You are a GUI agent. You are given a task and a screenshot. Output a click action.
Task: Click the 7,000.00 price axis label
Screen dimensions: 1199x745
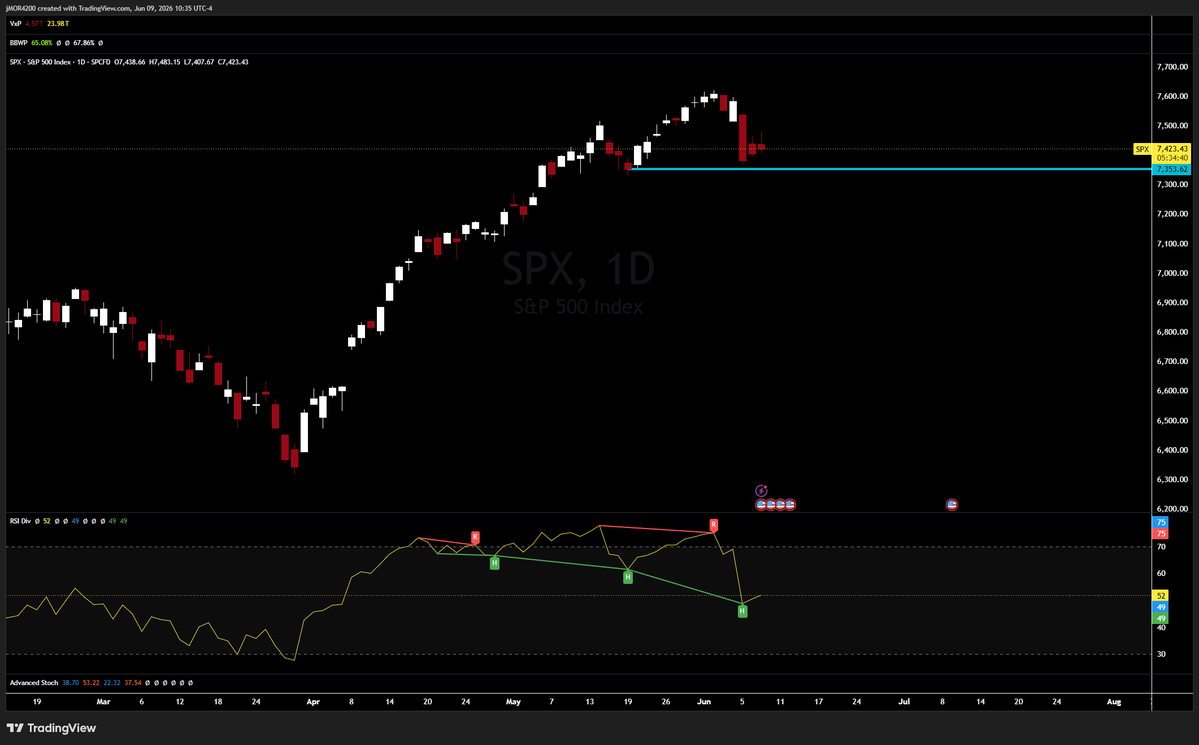[x=1172, y=273]
